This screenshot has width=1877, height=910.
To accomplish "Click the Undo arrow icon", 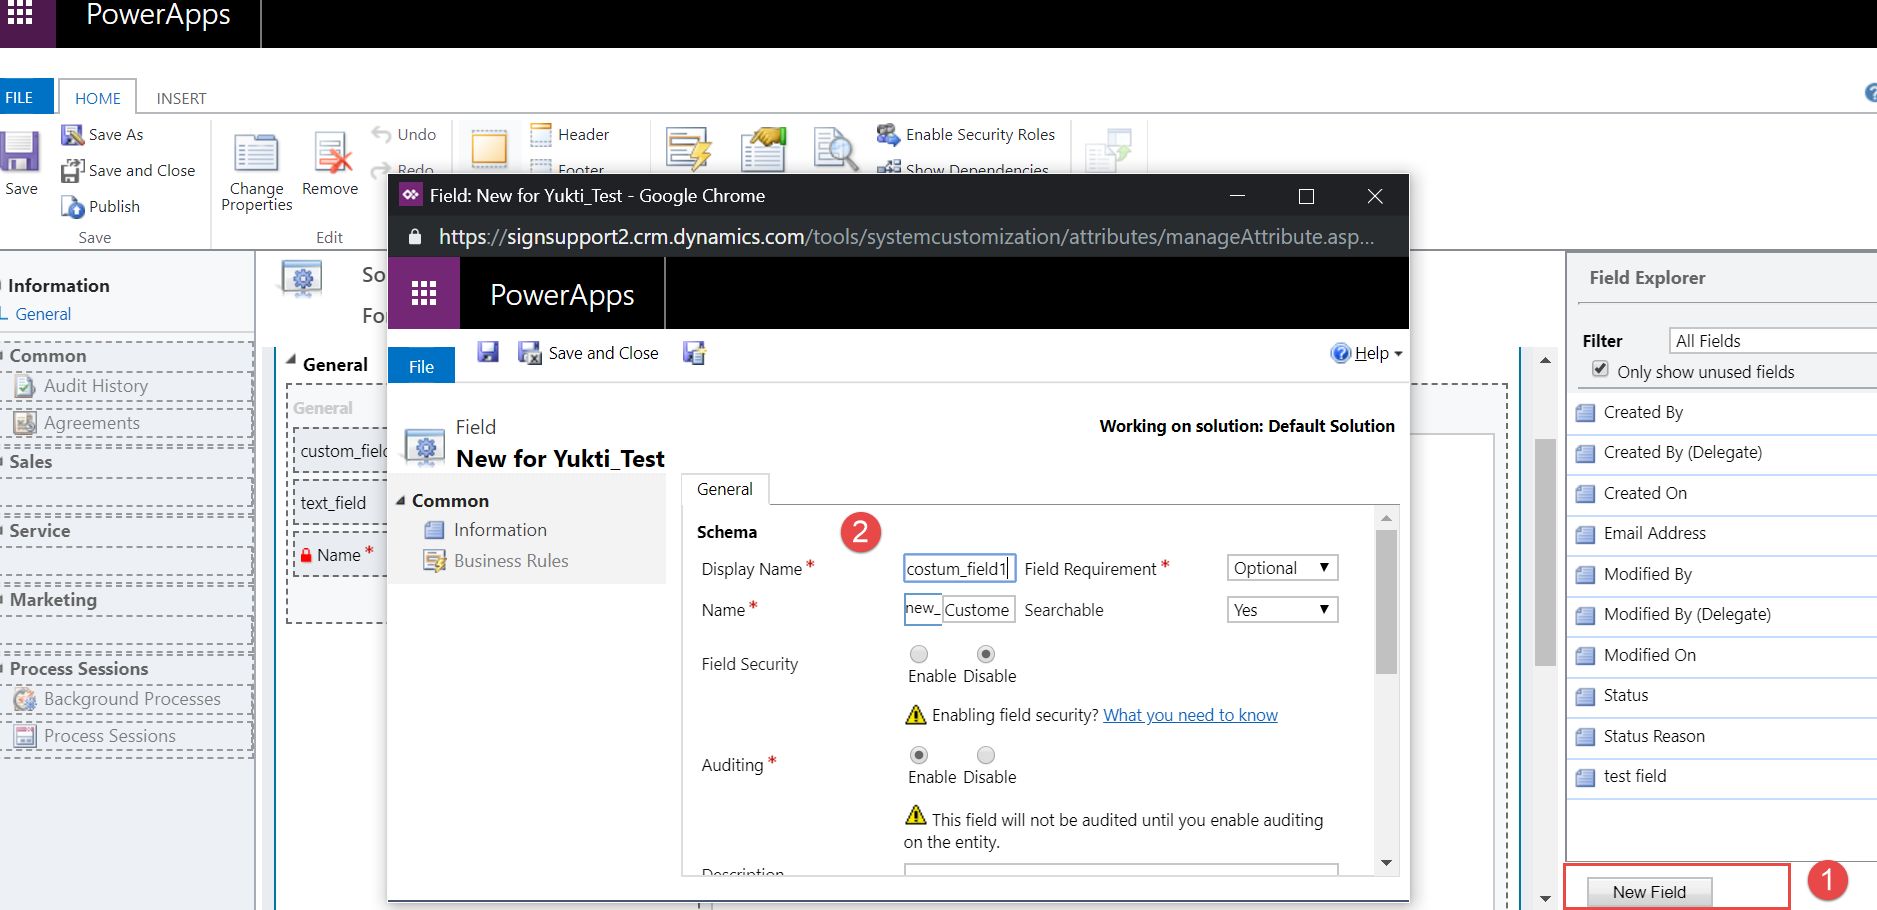I will click(x=381, y=134).
